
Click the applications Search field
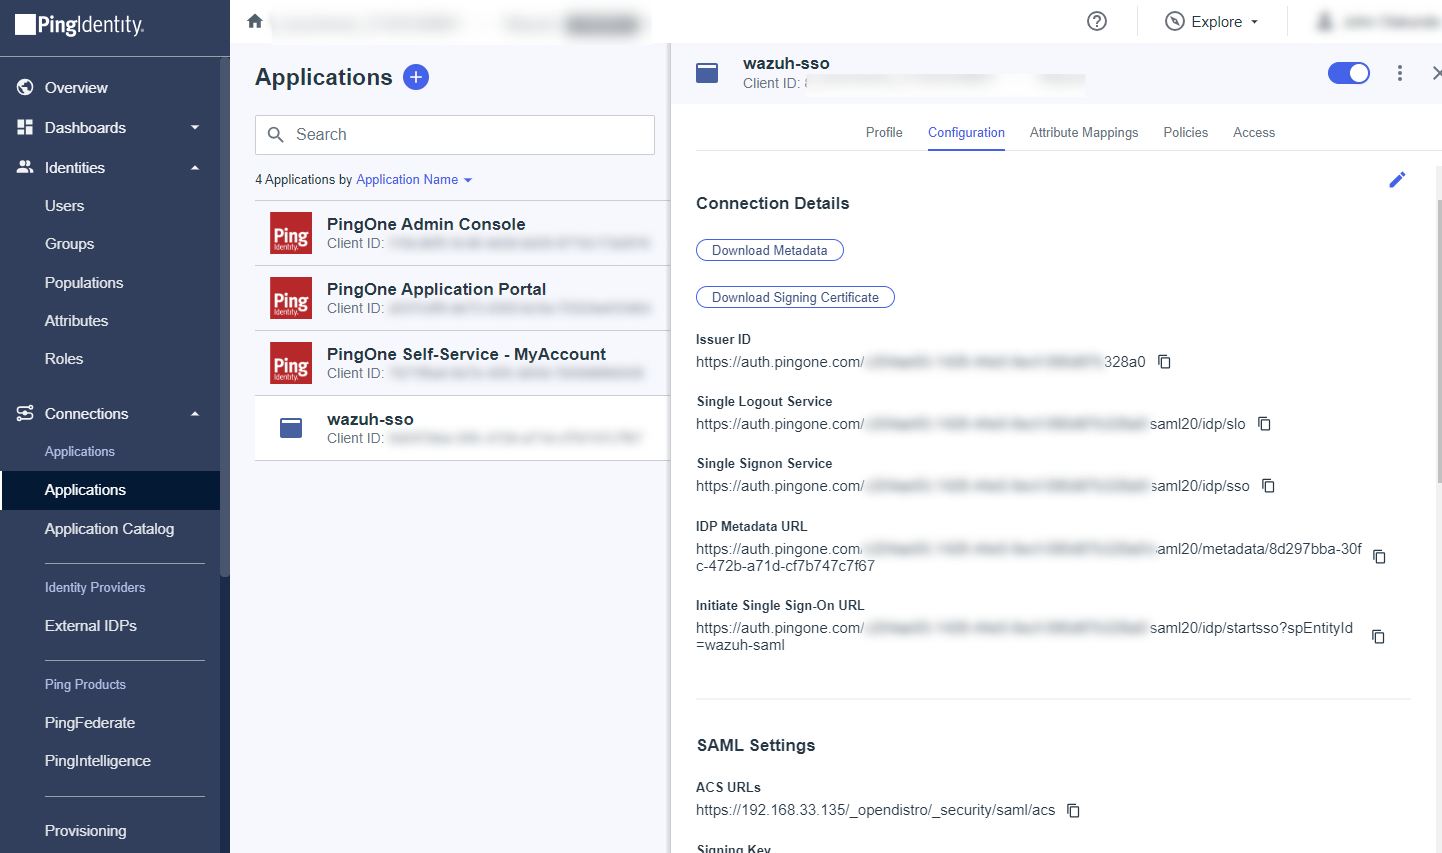455,135
